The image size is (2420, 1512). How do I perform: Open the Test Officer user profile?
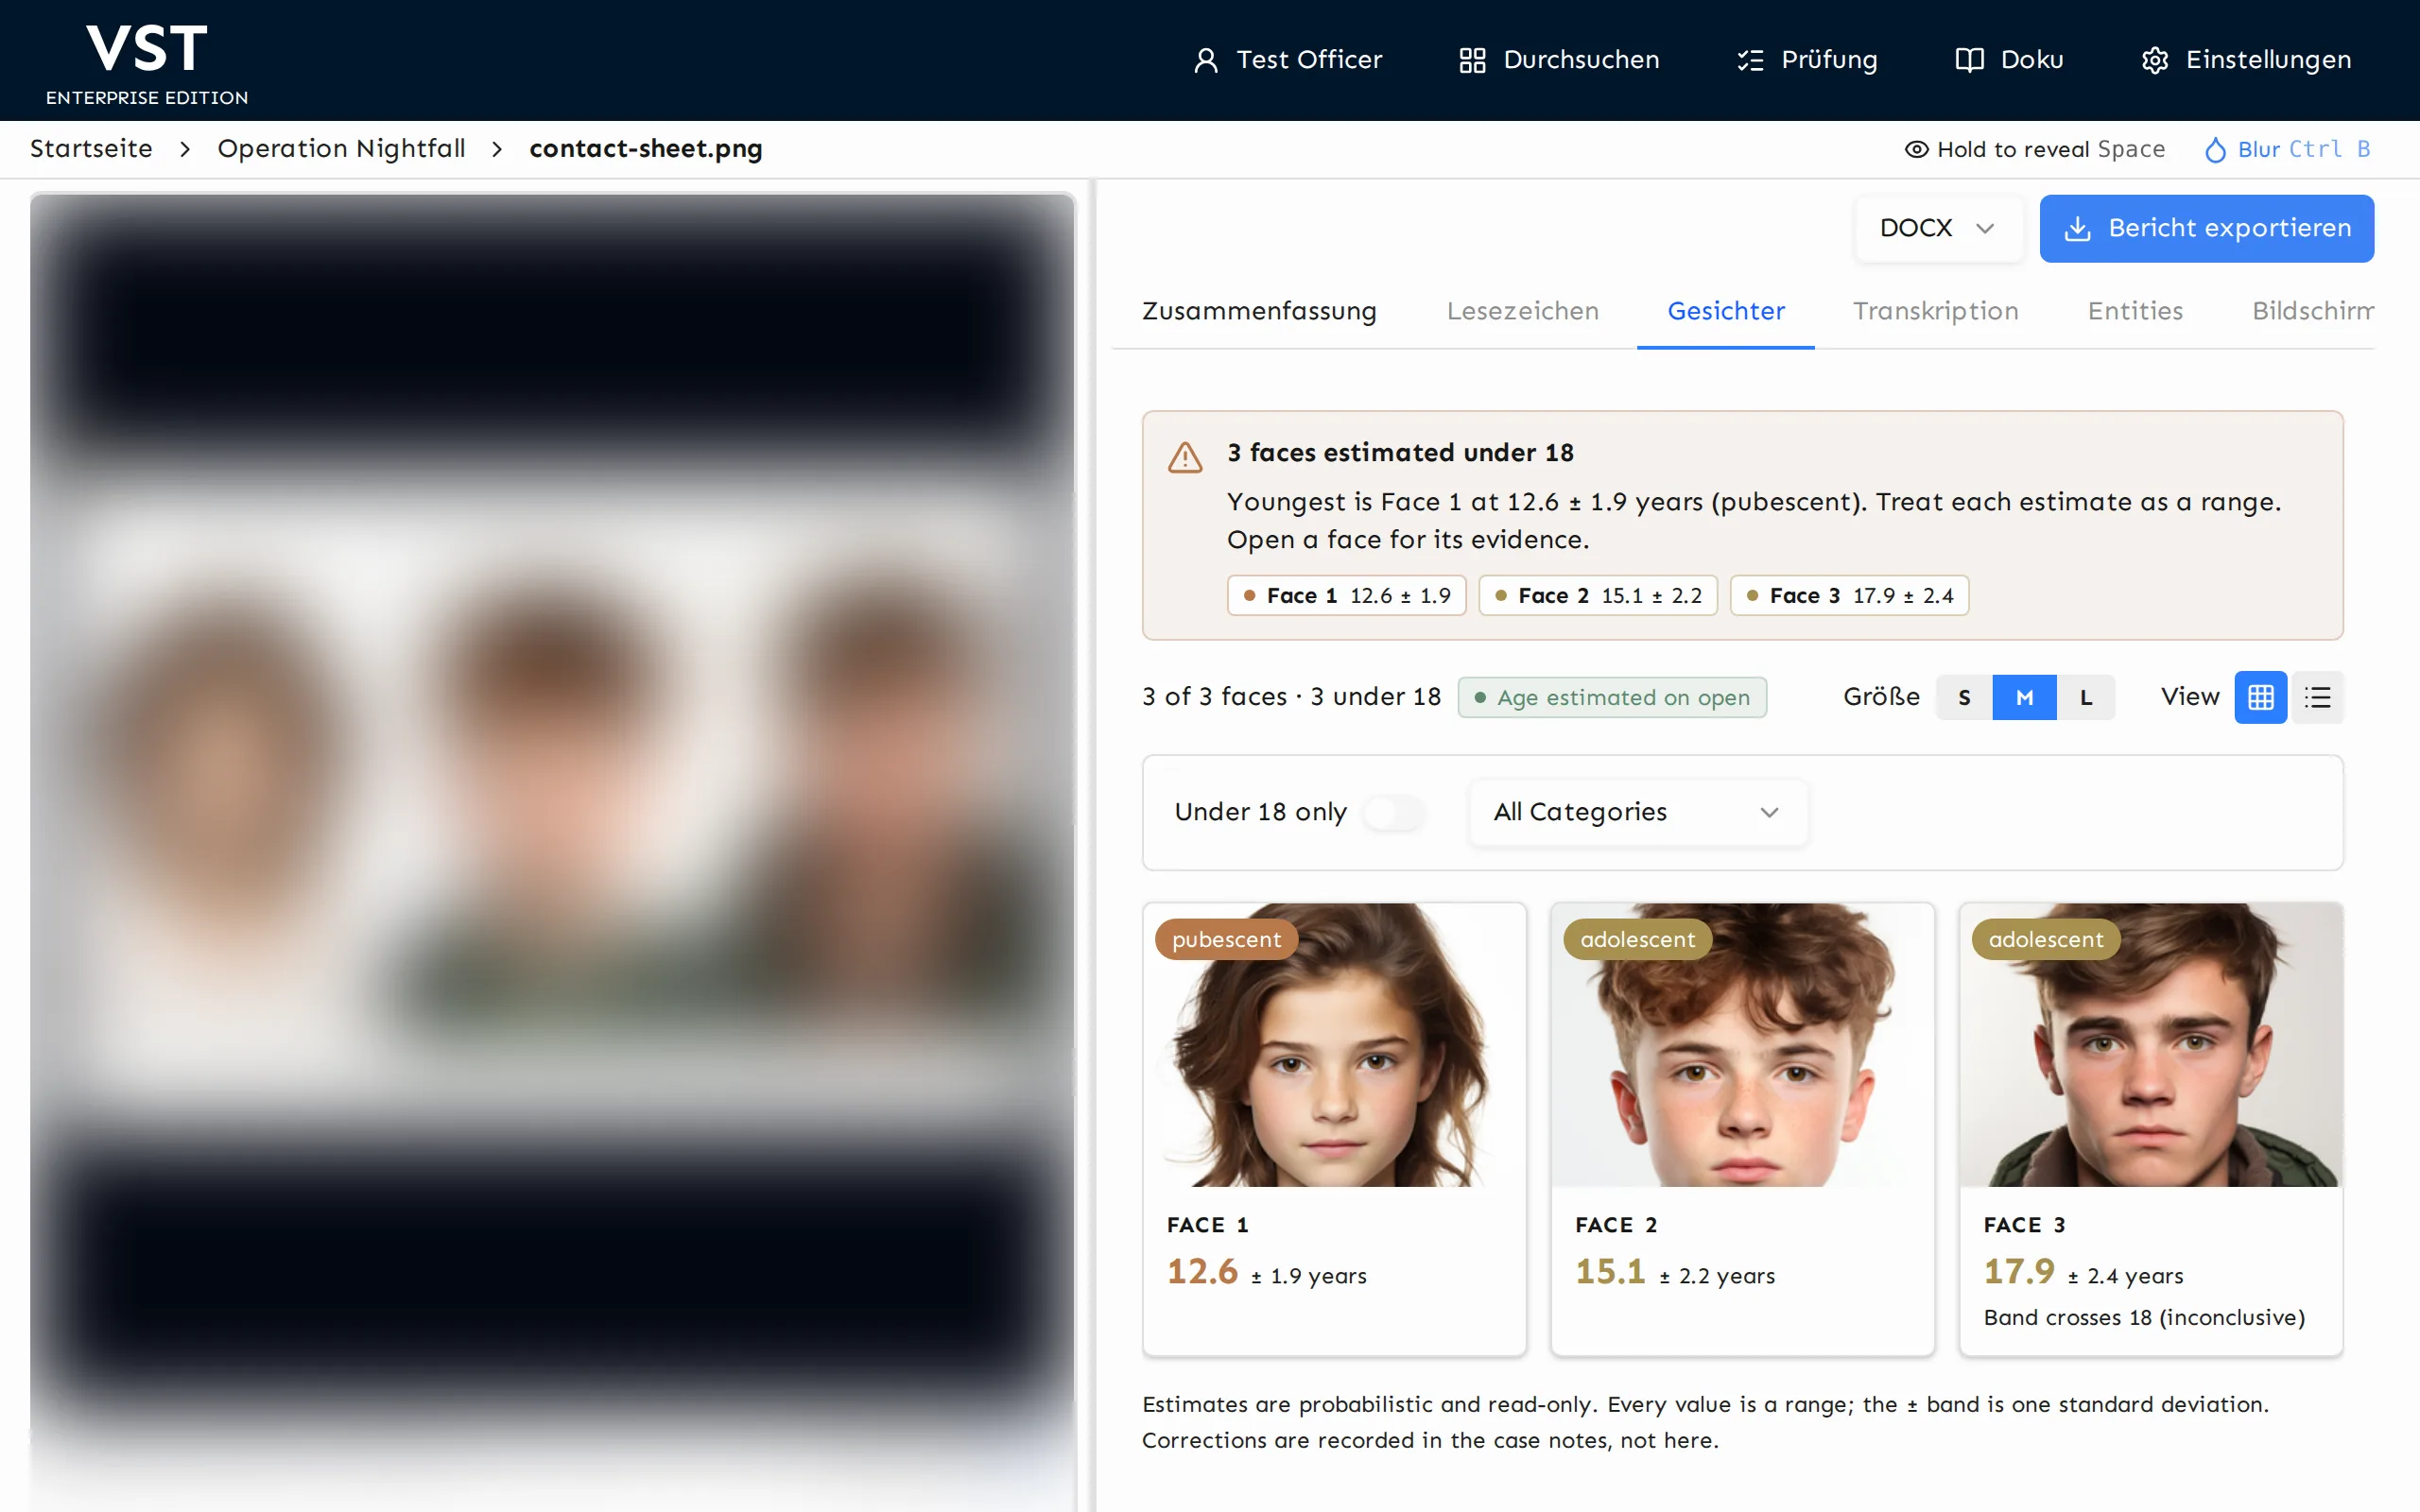[1287, 60]
